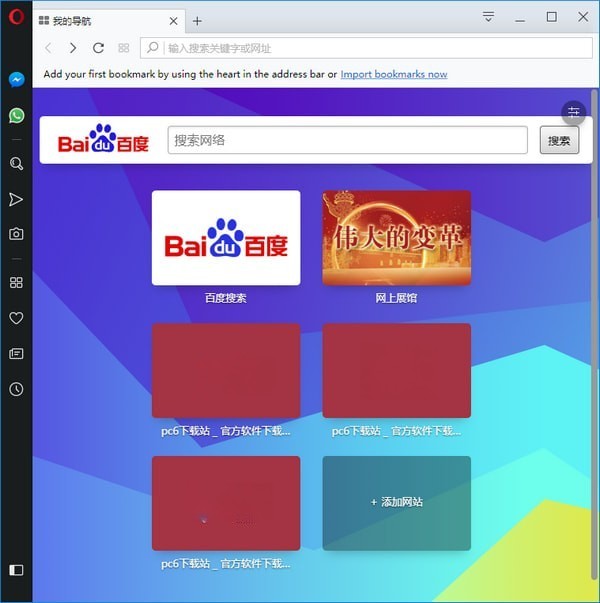600x603 pixels.
Task: Focus the 搜索网络 search field
Action: coord(348,140)
